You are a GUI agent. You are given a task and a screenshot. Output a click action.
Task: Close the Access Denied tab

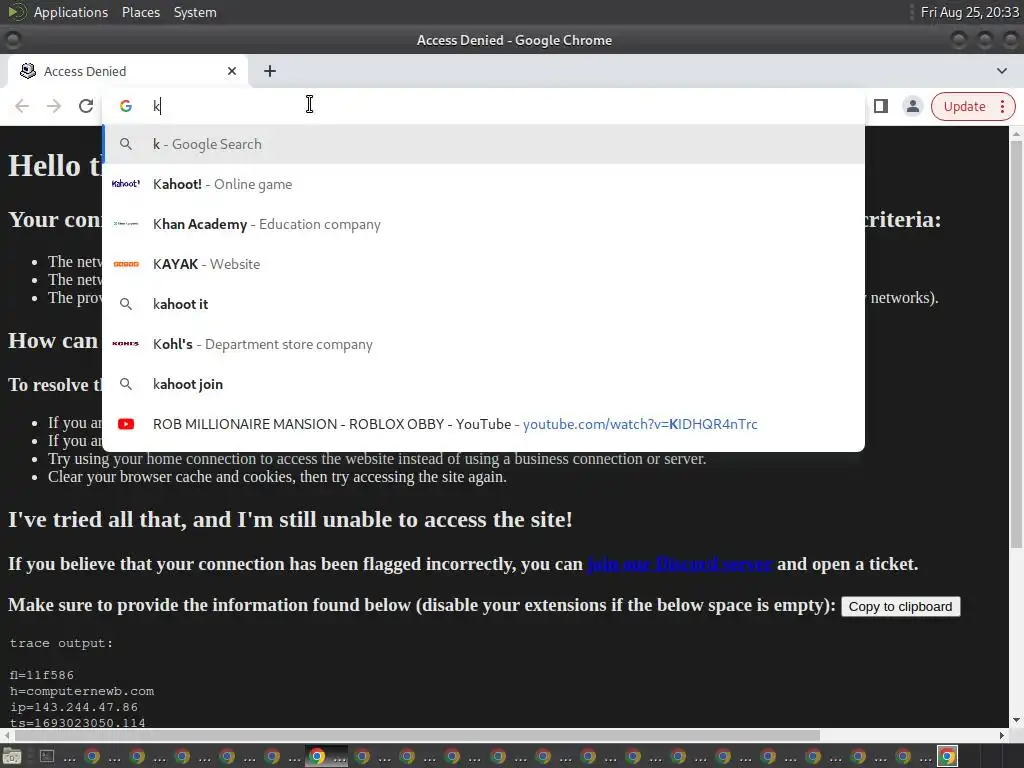232,71
